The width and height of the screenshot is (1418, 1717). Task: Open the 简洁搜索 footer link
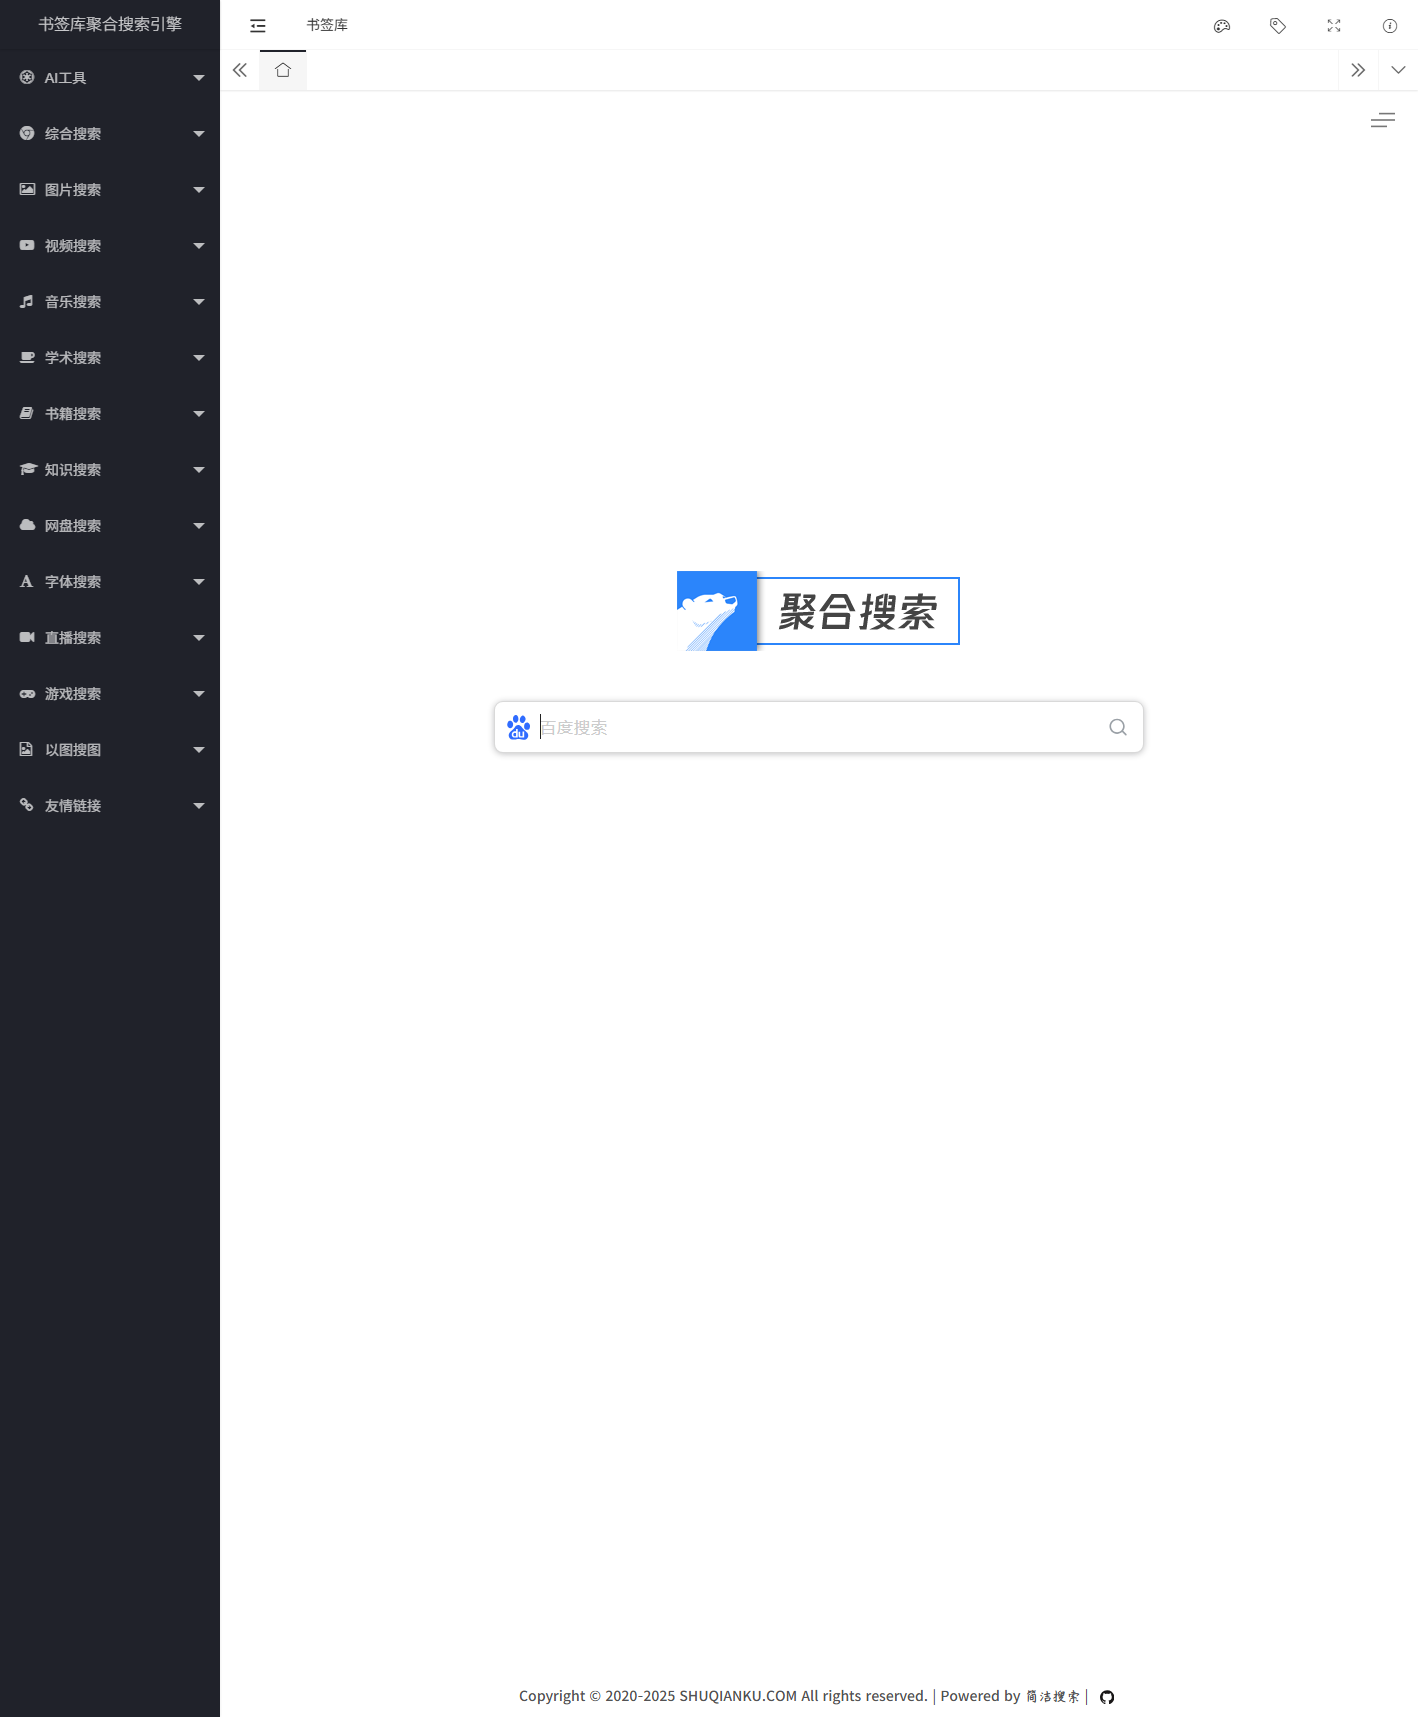pos(1053,1697)
